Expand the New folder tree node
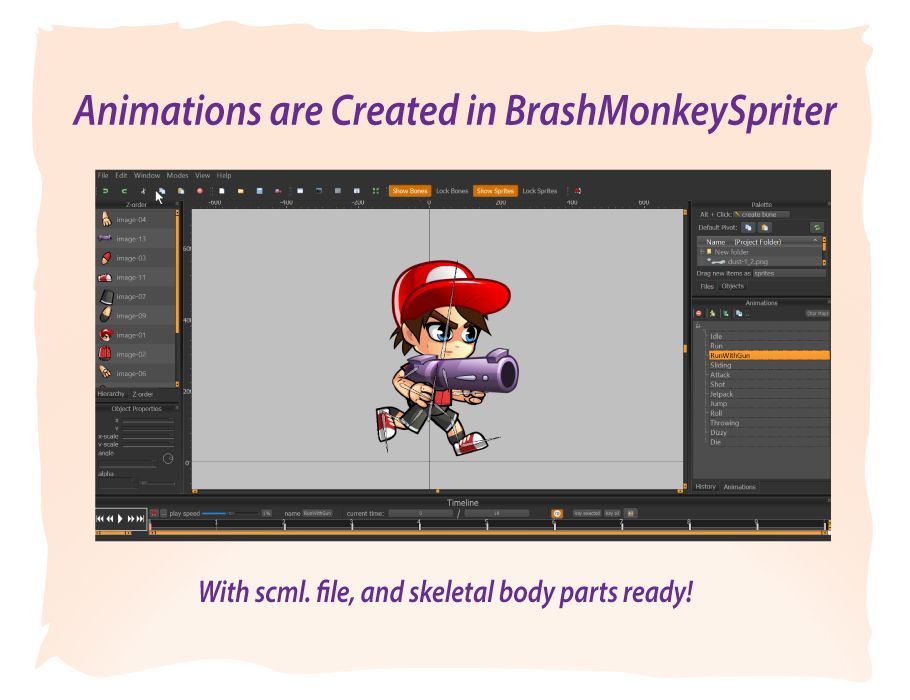910x700 pixels. (702, 252)
